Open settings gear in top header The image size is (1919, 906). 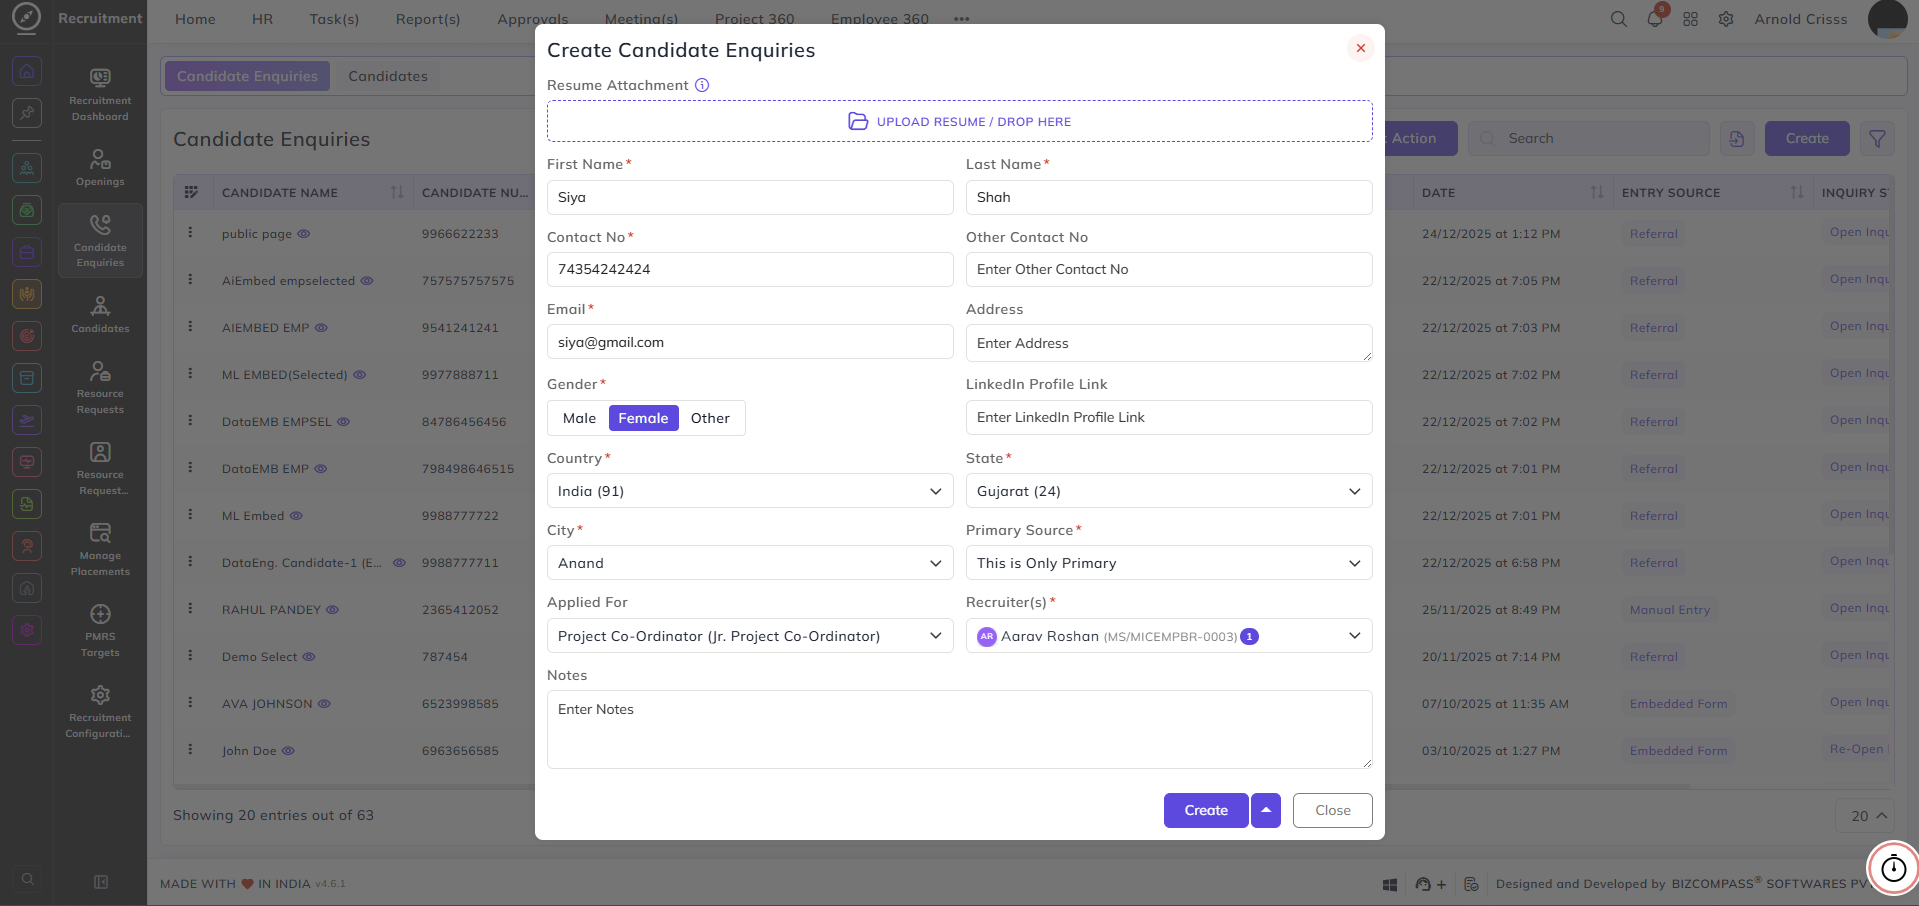point(1726,19)
